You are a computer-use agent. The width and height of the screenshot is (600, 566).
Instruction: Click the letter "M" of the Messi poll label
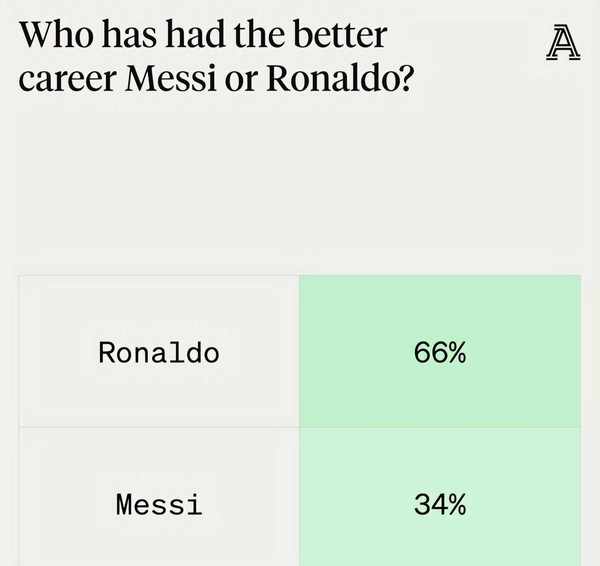point(124,505)
